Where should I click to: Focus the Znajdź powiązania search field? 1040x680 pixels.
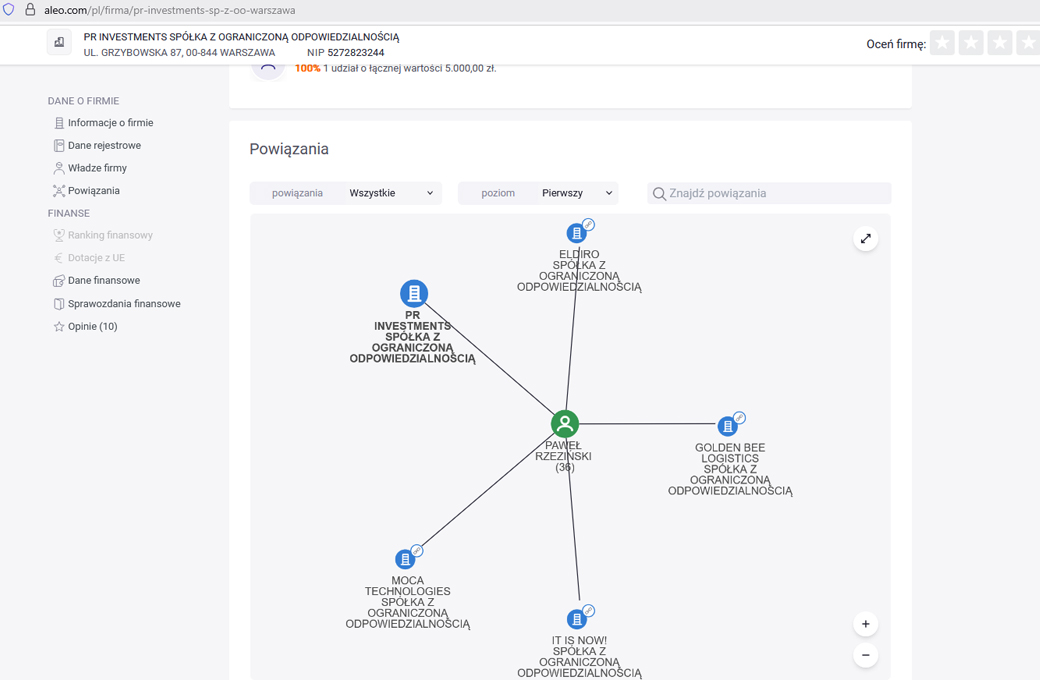click(x=769, y=193)
